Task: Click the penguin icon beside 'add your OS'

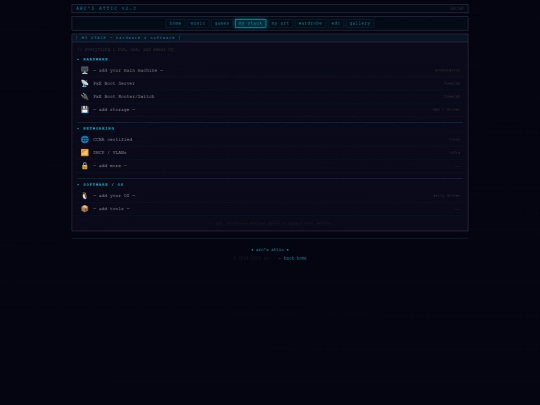Action: point(85,196)
